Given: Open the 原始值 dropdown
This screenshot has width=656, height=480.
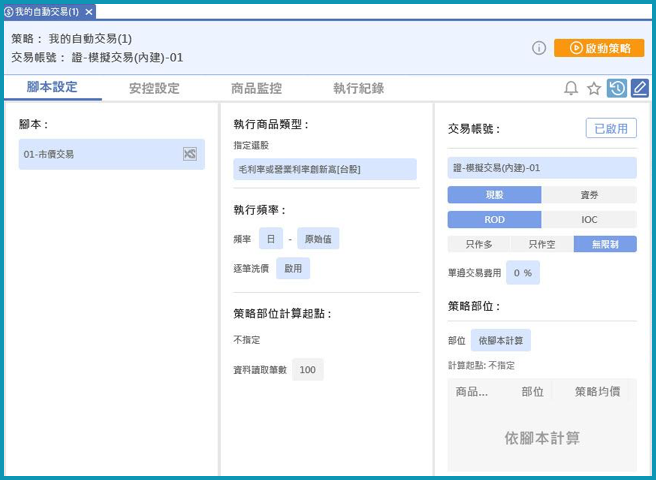Looking at the screenshot, I should point(318,239).
